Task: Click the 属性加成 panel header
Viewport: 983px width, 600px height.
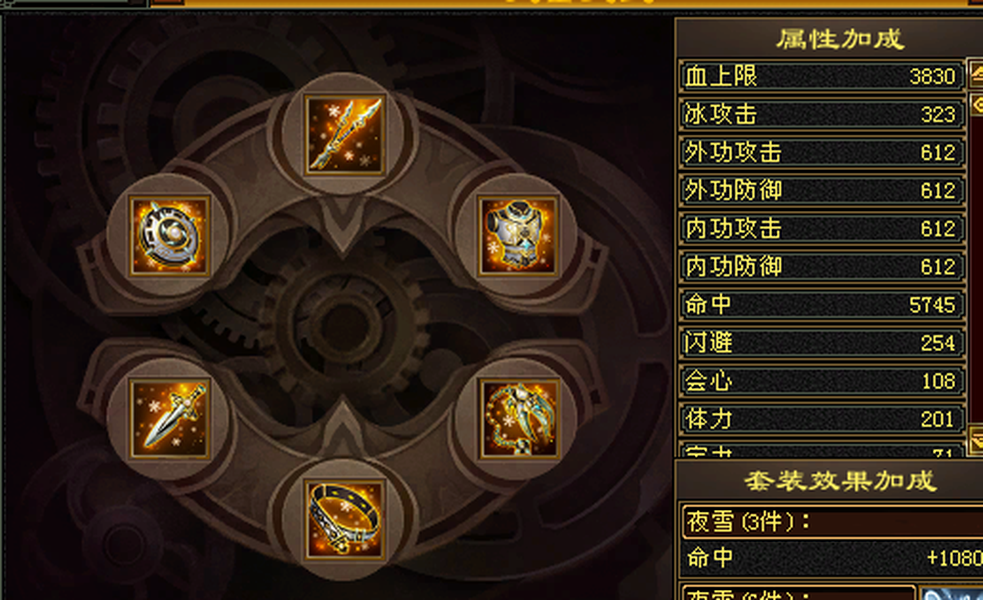Action: point(840,39)
